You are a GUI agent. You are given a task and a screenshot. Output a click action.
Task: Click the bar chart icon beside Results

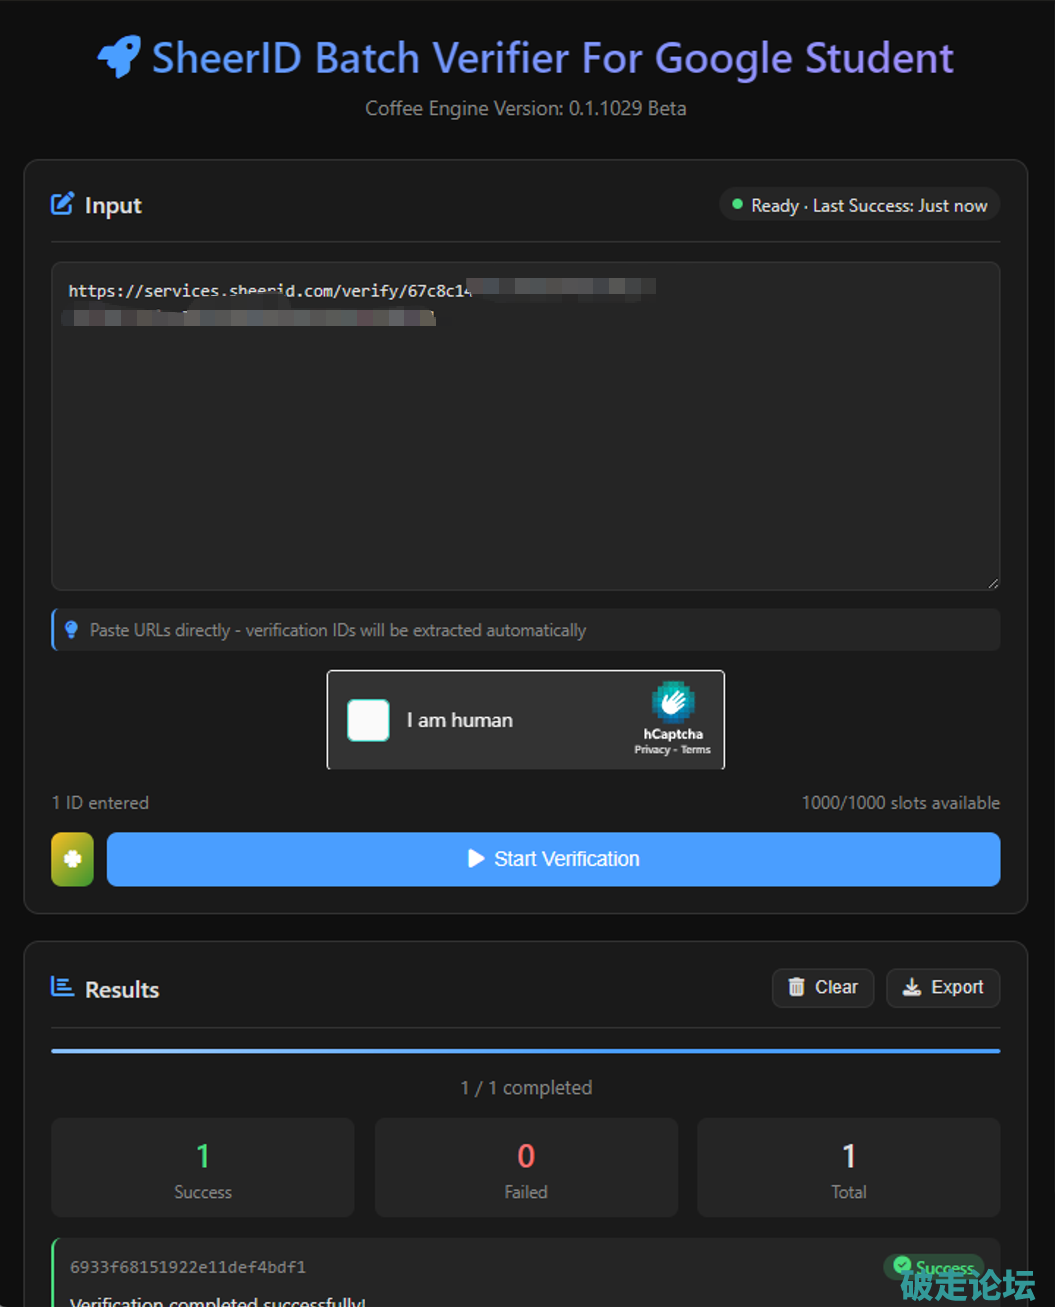(62, 988)
